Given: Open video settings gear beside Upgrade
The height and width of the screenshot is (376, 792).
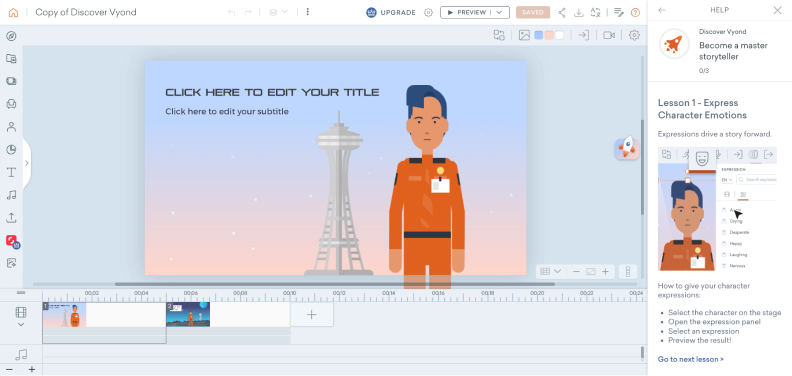Looking at the screenshot, I should coord(428,12).
